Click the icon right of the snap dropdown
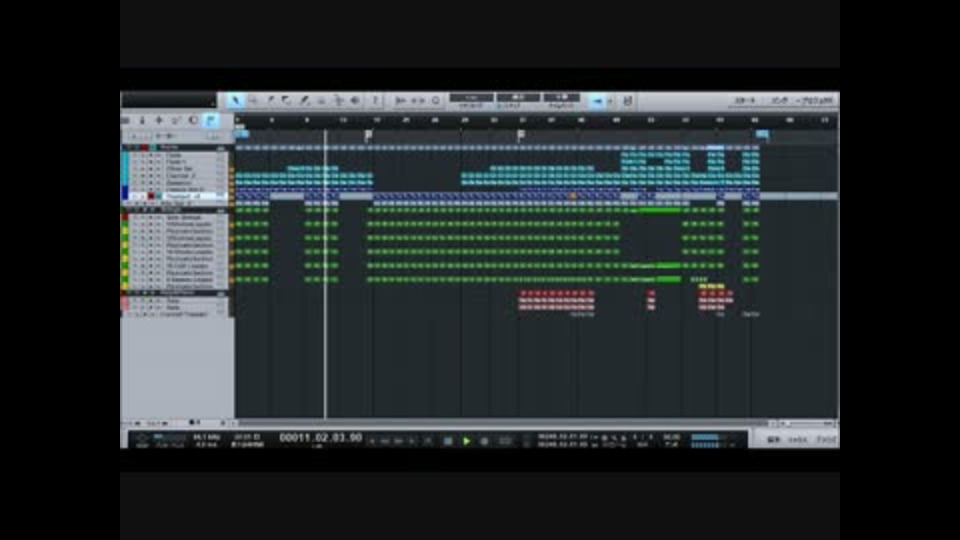960x540 pixels. [x=628, y=101]
